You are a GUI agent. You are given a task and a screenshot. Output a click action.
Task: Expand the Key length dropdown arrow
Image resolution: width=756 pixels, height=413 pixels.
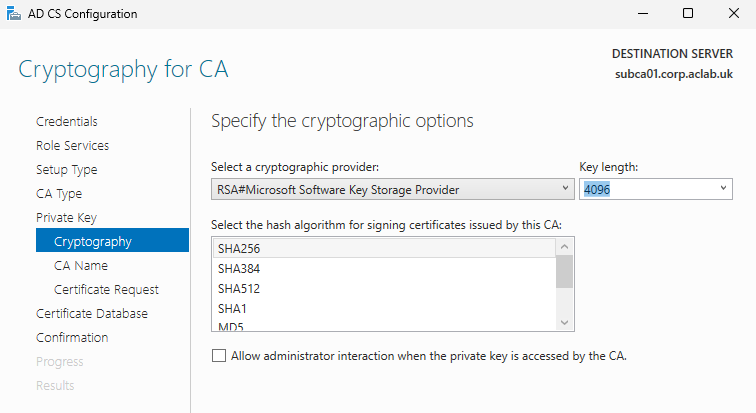click(723, 188)
